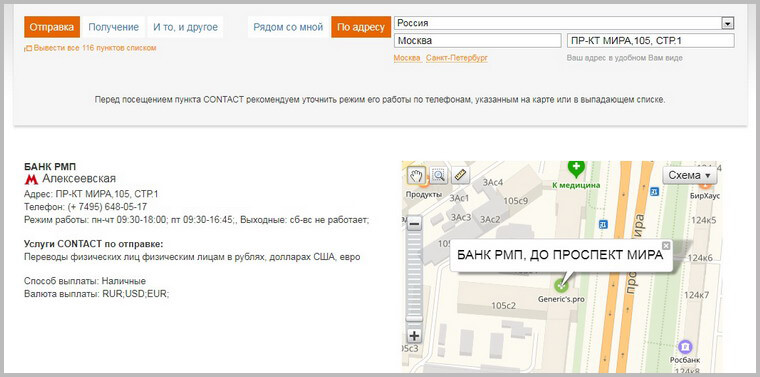Click the Режим работы schedule line

197,220
